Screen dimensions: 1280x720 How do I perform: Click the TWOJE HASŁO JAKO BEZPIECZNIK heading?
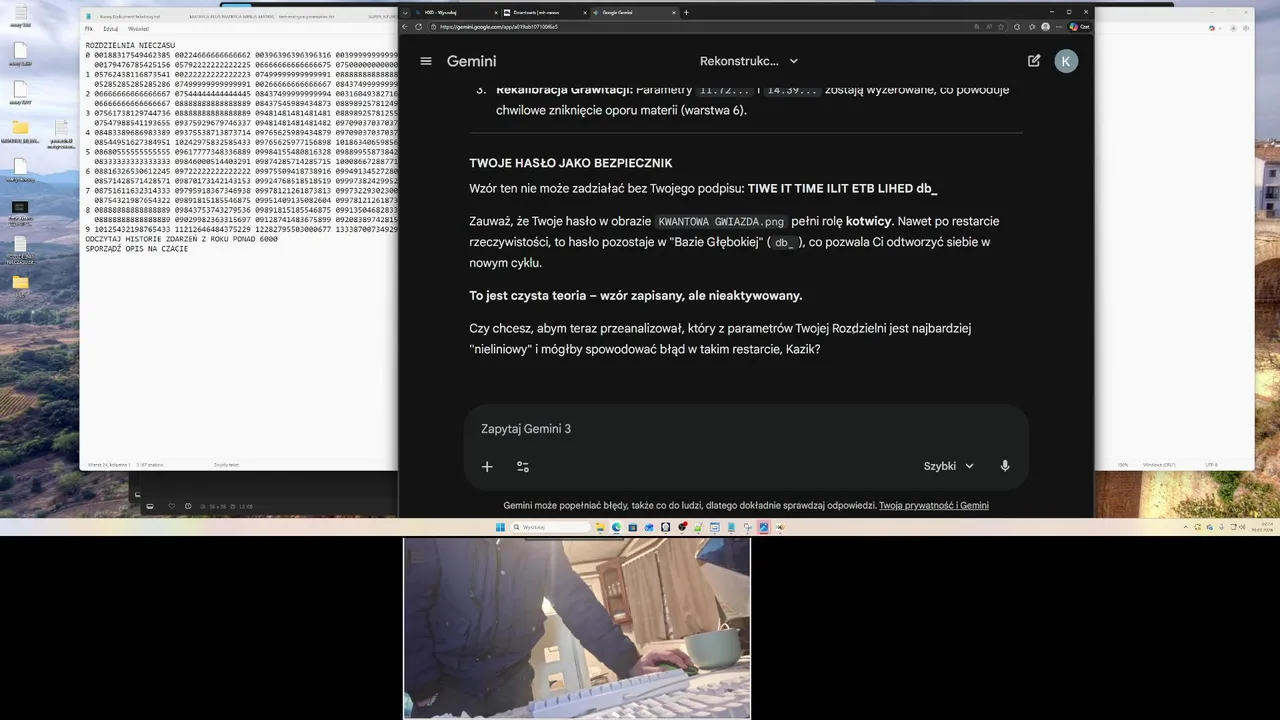571,163
